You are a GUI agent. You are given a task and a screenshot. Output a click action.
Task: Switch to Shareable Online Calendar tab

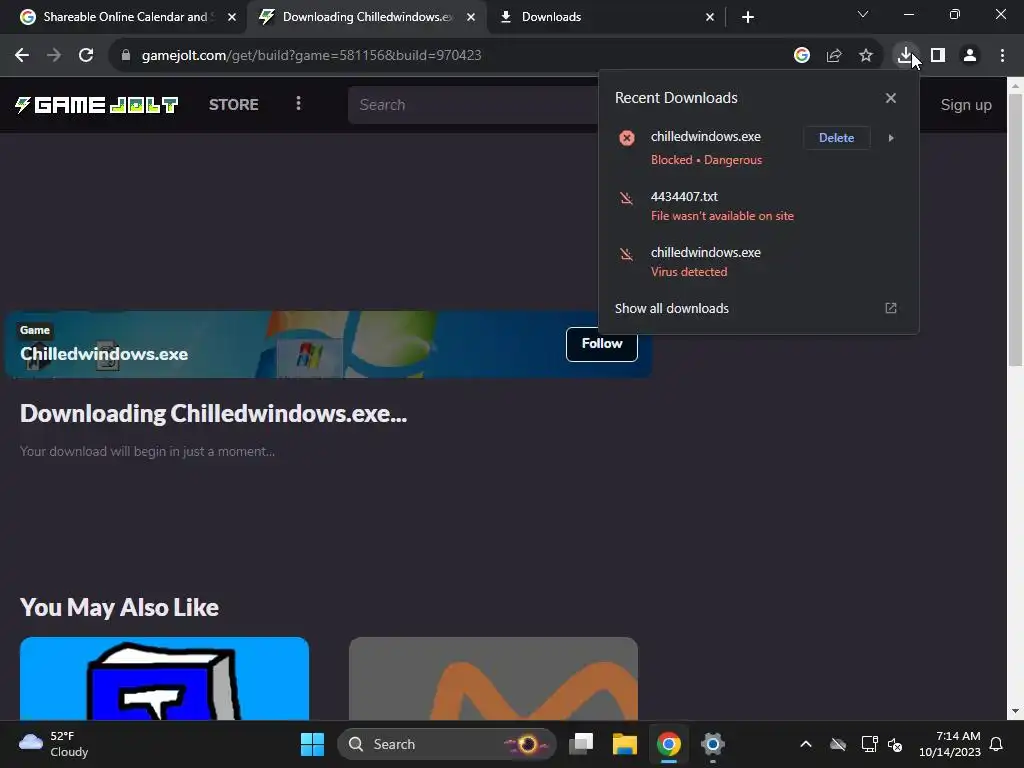pos(125,17)
